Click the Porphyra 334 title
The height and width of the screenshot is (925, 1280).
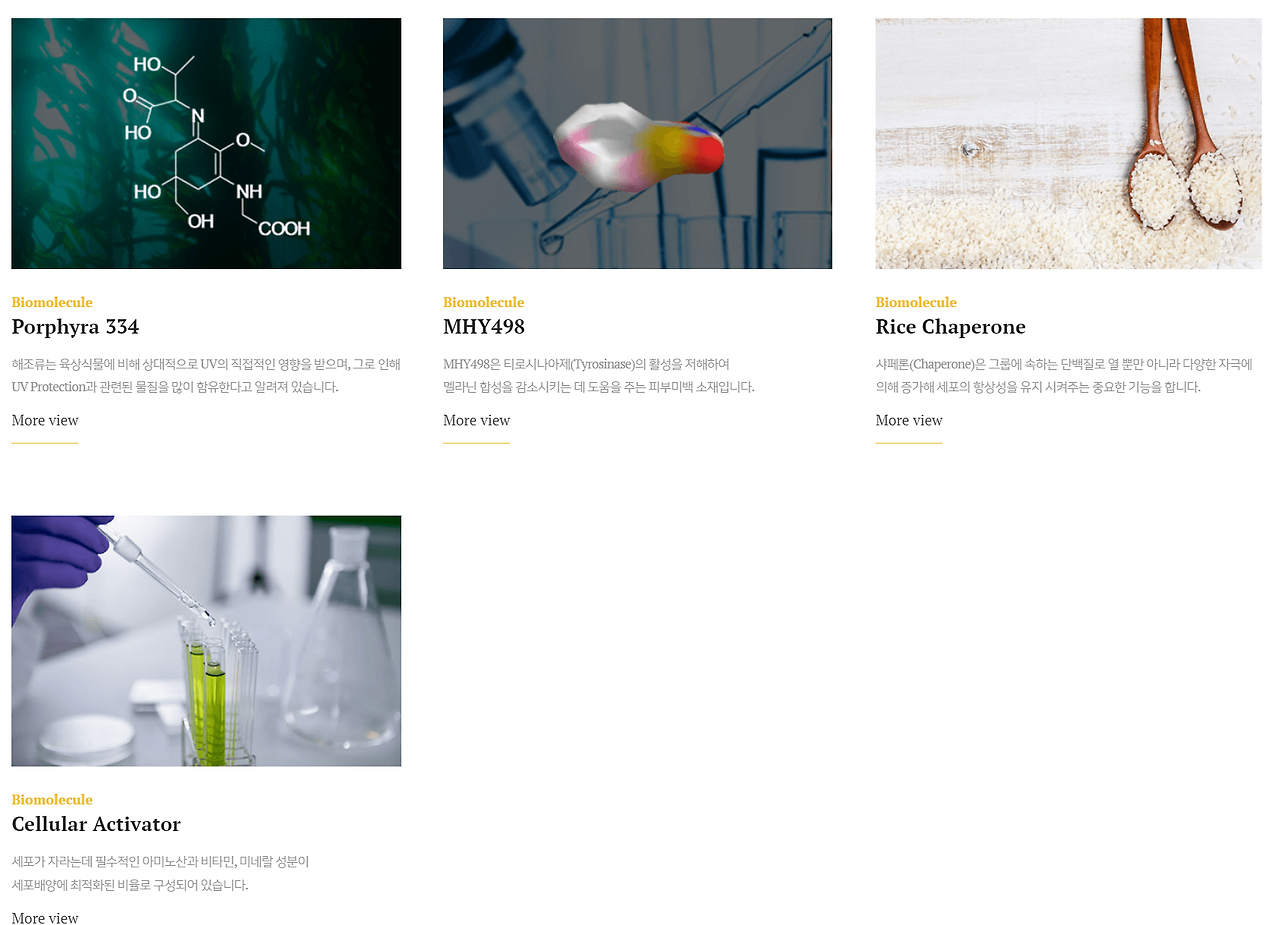75,327
